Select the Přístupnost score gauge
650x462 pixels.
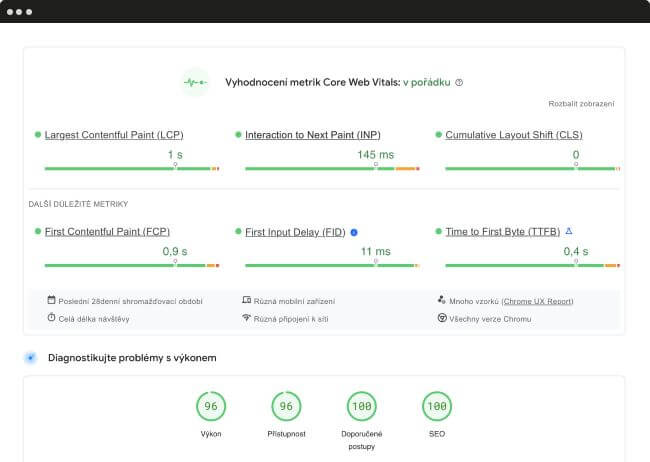(x=286, y=406)
